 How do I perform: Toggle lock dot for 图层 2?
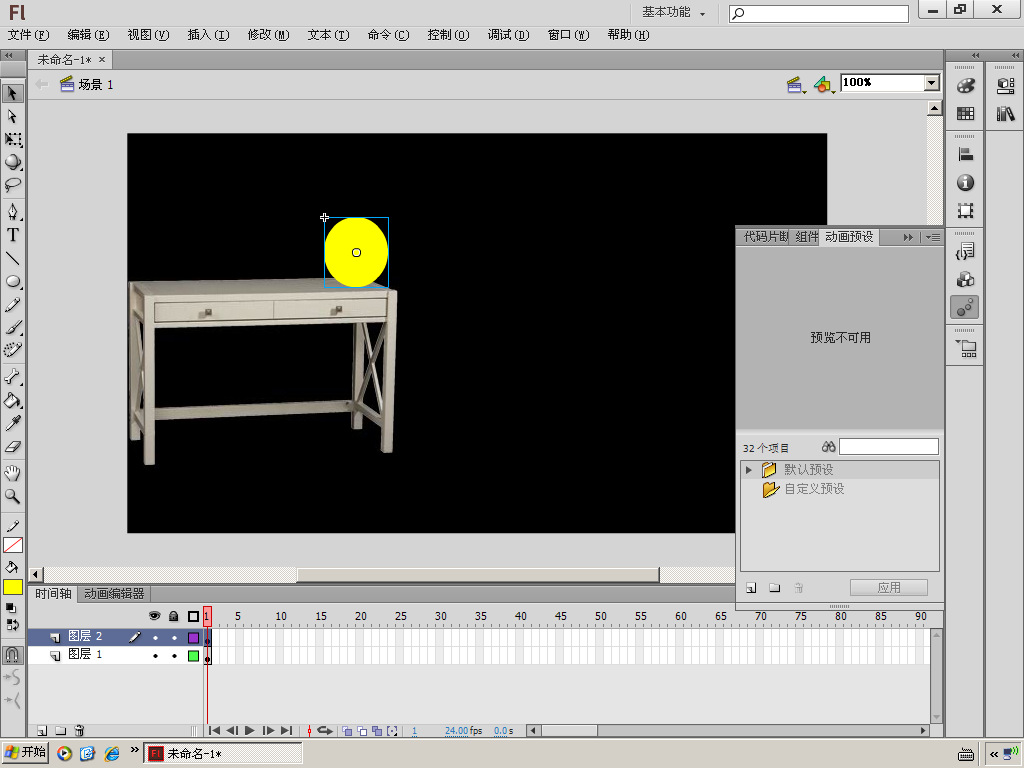pyautogui.click(x=174, y=637)
